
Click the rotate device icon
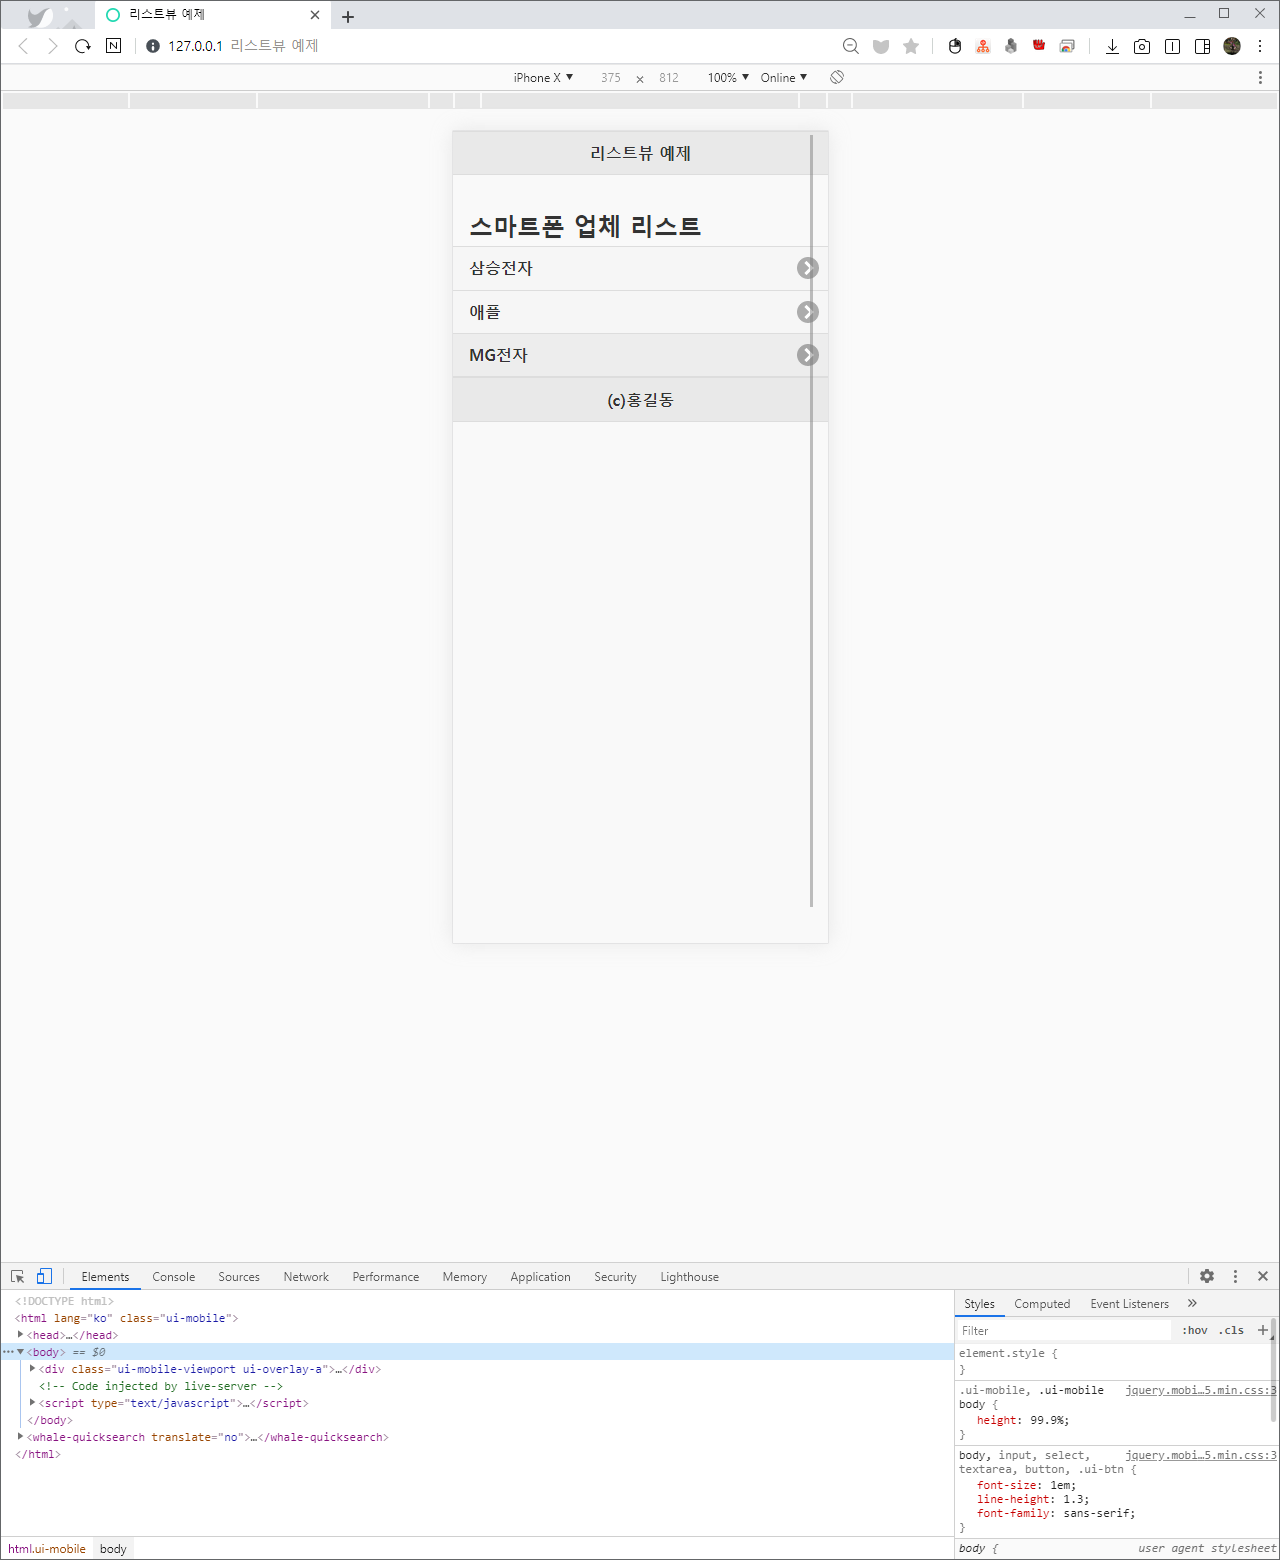point(837,77)
